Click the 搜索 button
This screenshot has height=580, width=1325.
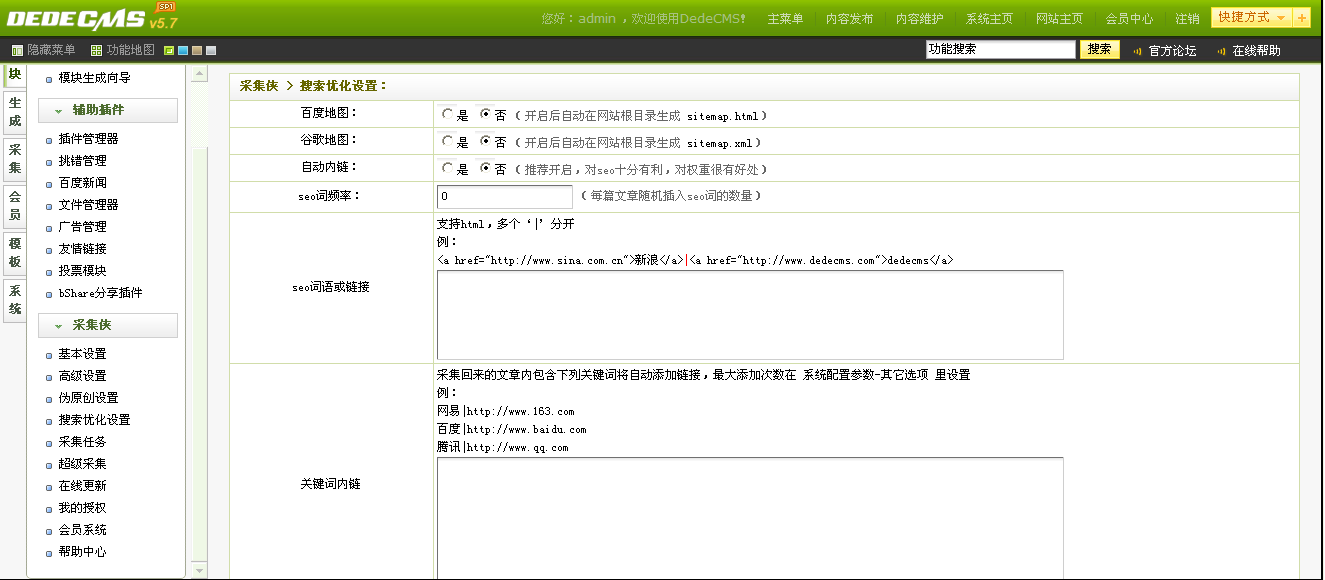pos(1099,49)
